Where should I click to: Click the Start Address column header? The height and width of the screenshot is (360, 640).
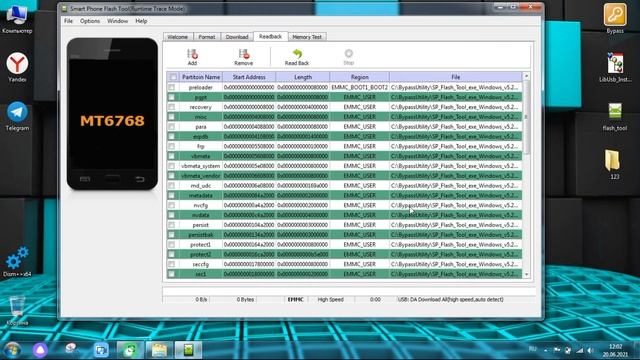[x=249, y=77]
